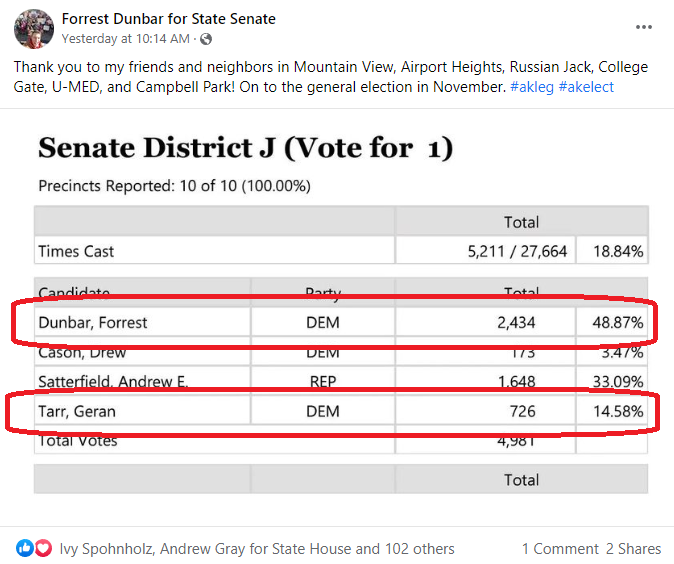Click Precincts Reported text in image
The image size is (674, 564).
175,186
